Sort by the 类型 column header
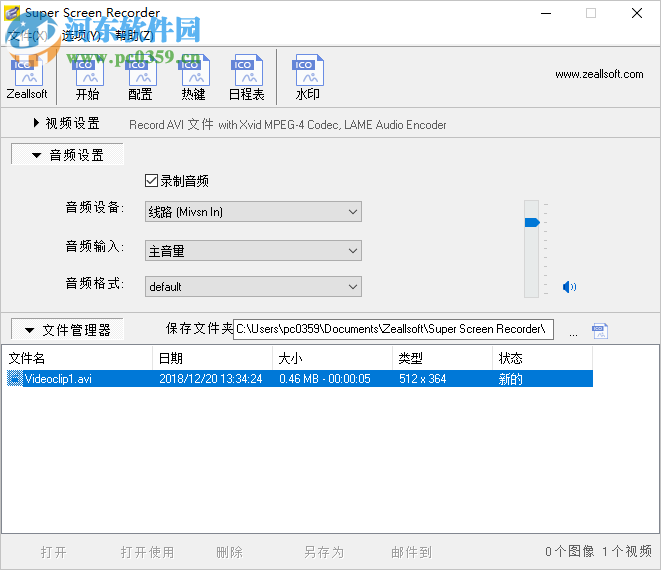The width and height of the screenshot is (661, 570). coord(442,358)
